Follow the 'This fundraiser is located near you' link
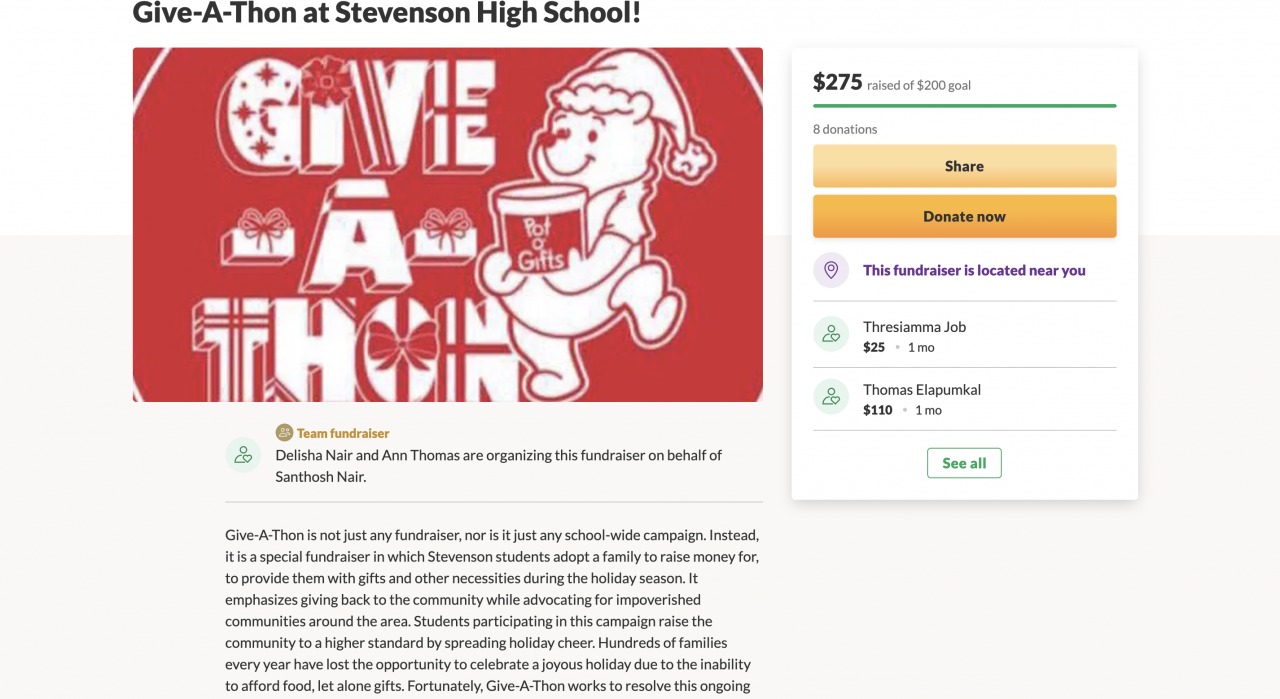This screenshot has width=1280, height=699. click(x=974, y=270)
